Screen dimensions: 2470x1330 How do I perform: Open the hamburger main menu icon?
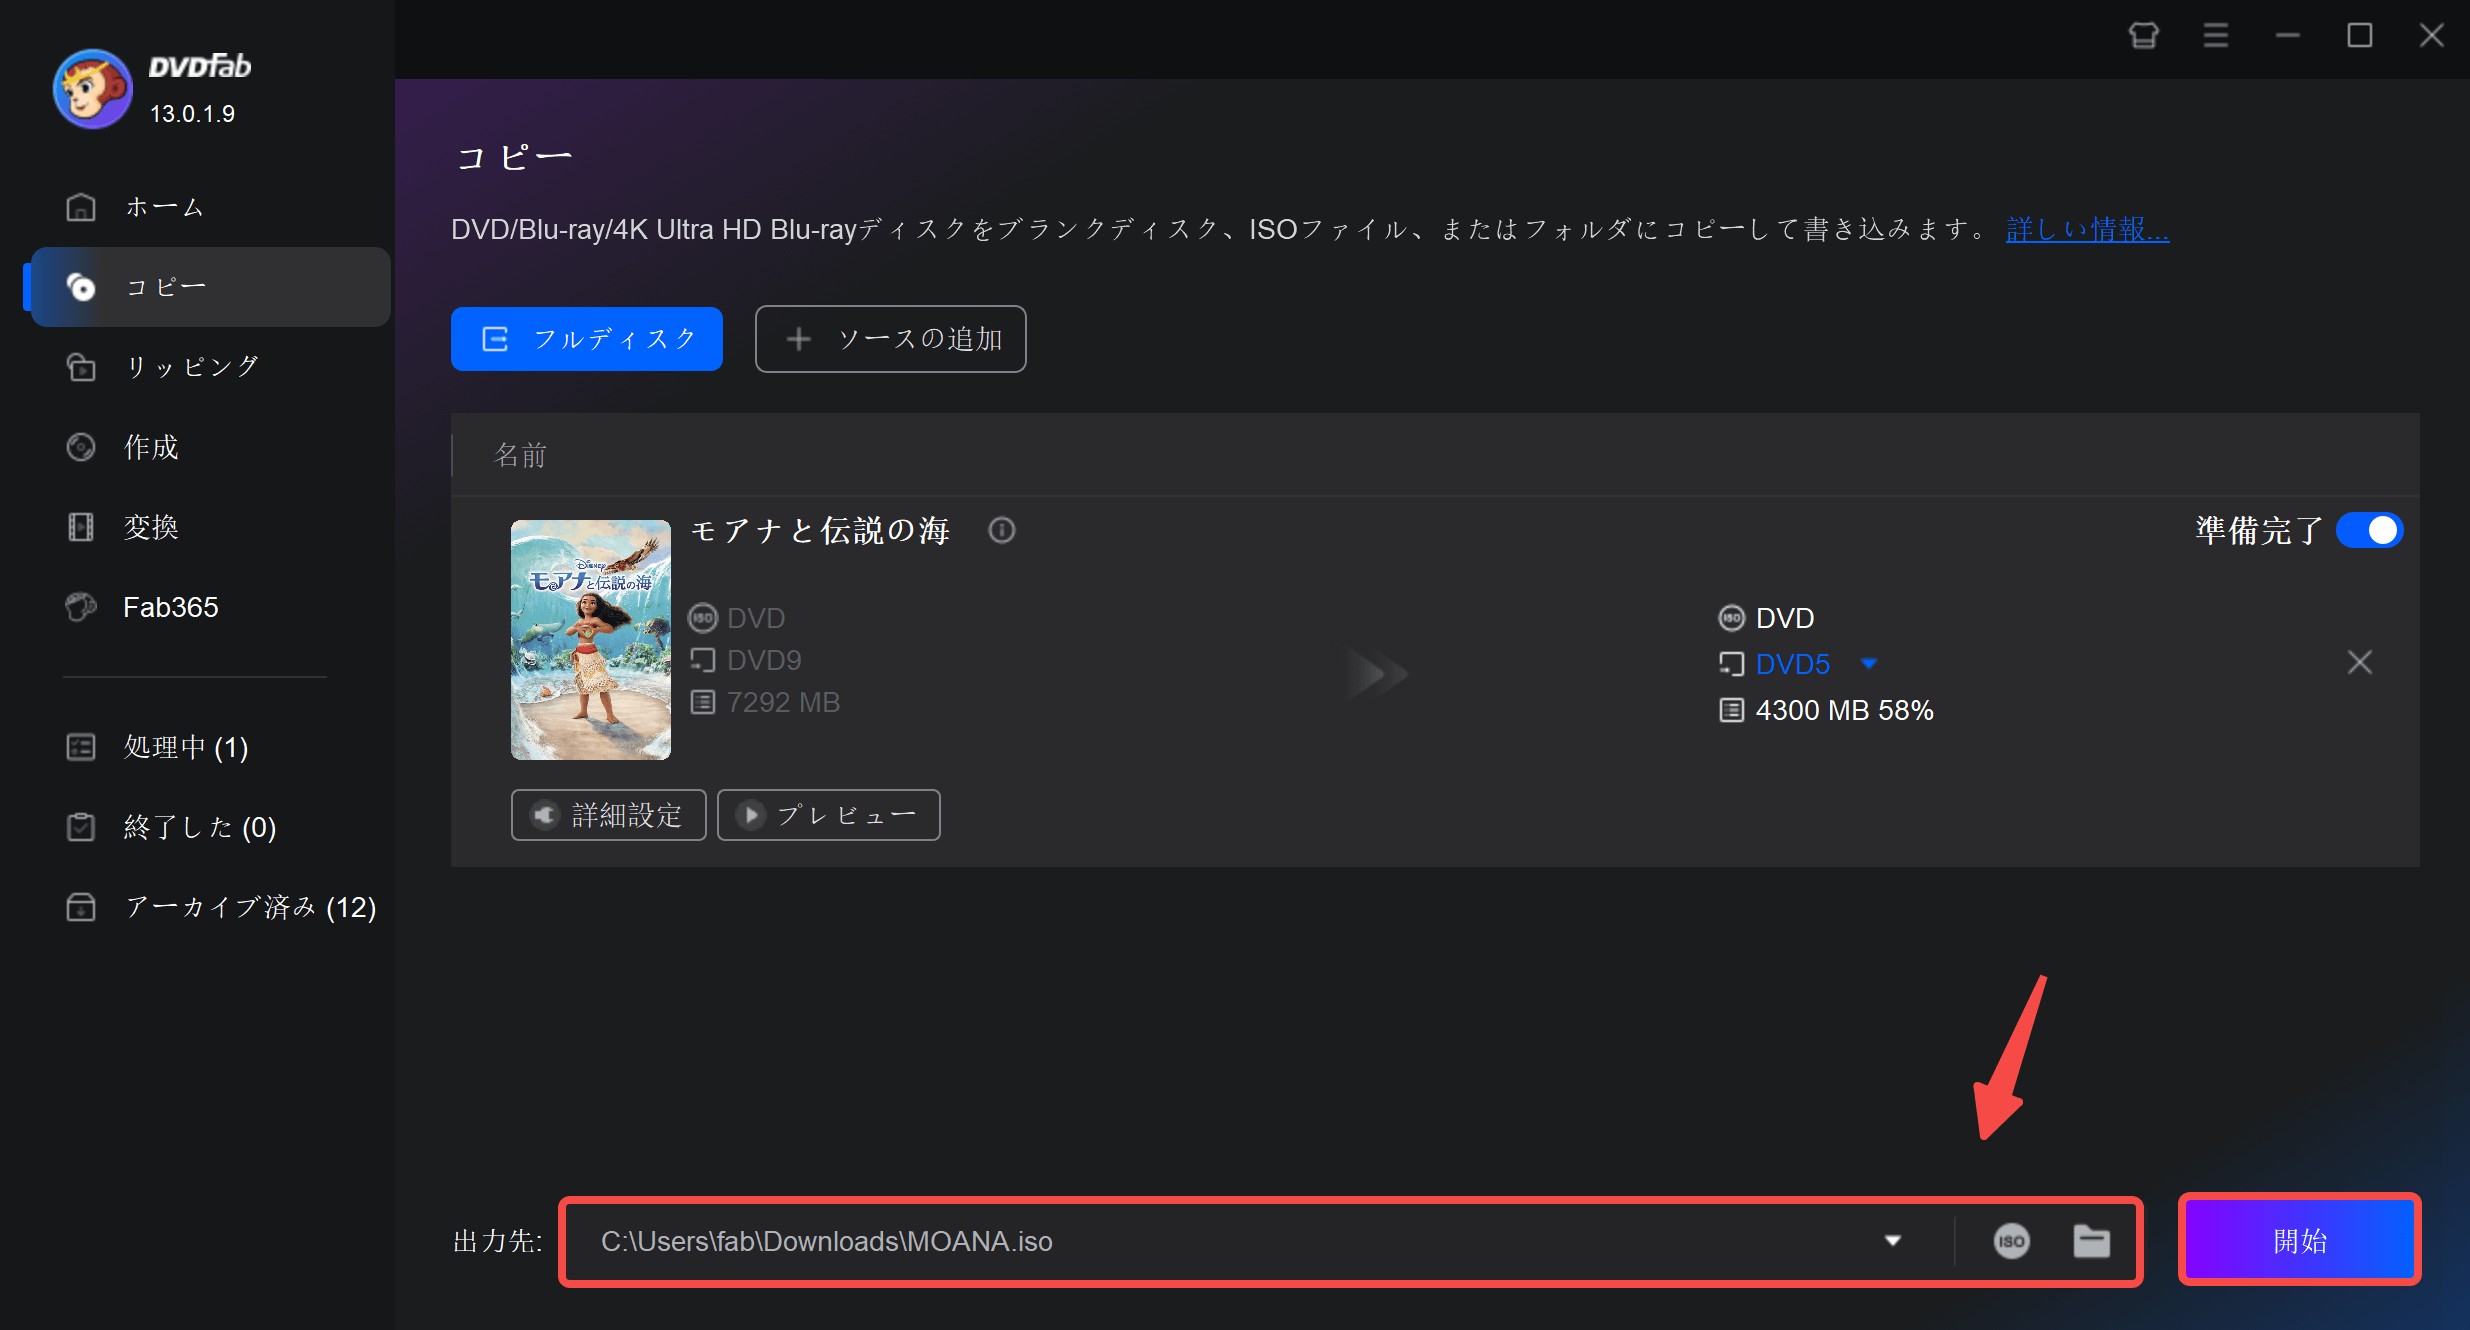click(2215, 36)
